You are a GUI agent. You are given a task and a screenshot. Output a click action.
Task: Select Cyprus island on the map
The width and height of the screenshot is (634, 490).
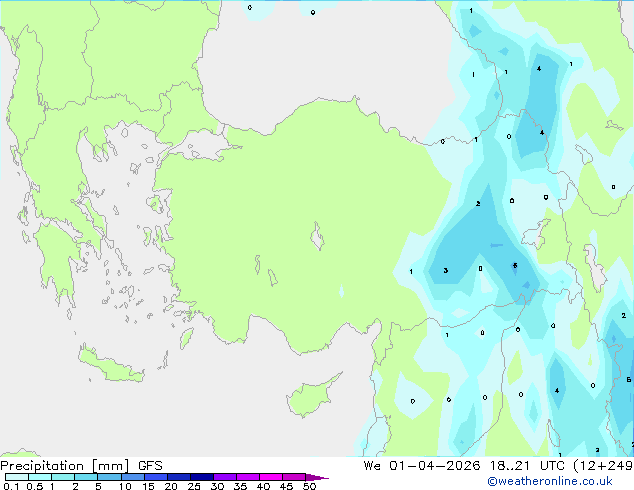coord(311,397)
